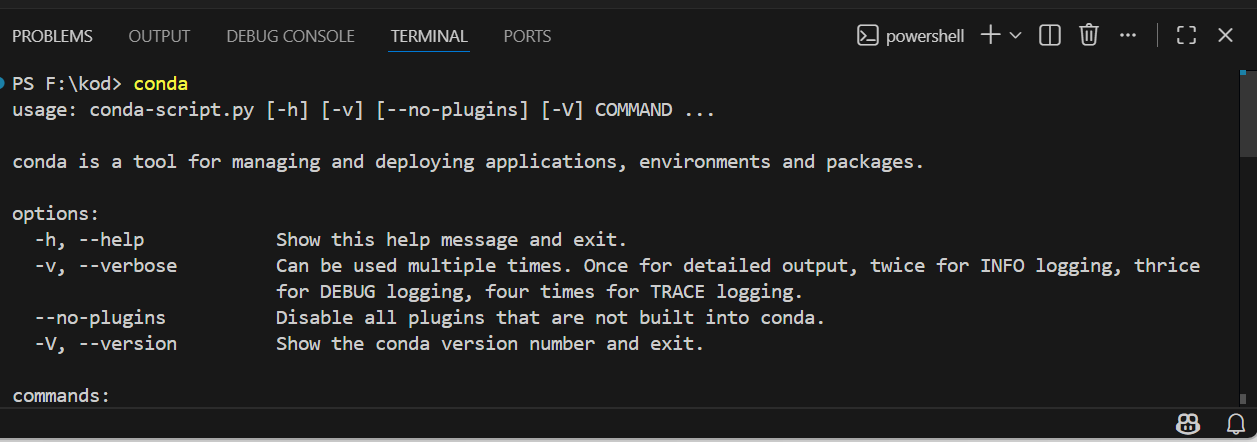Create a new terminal with plus icon
1257x442 pixels.
click(990, 36)
